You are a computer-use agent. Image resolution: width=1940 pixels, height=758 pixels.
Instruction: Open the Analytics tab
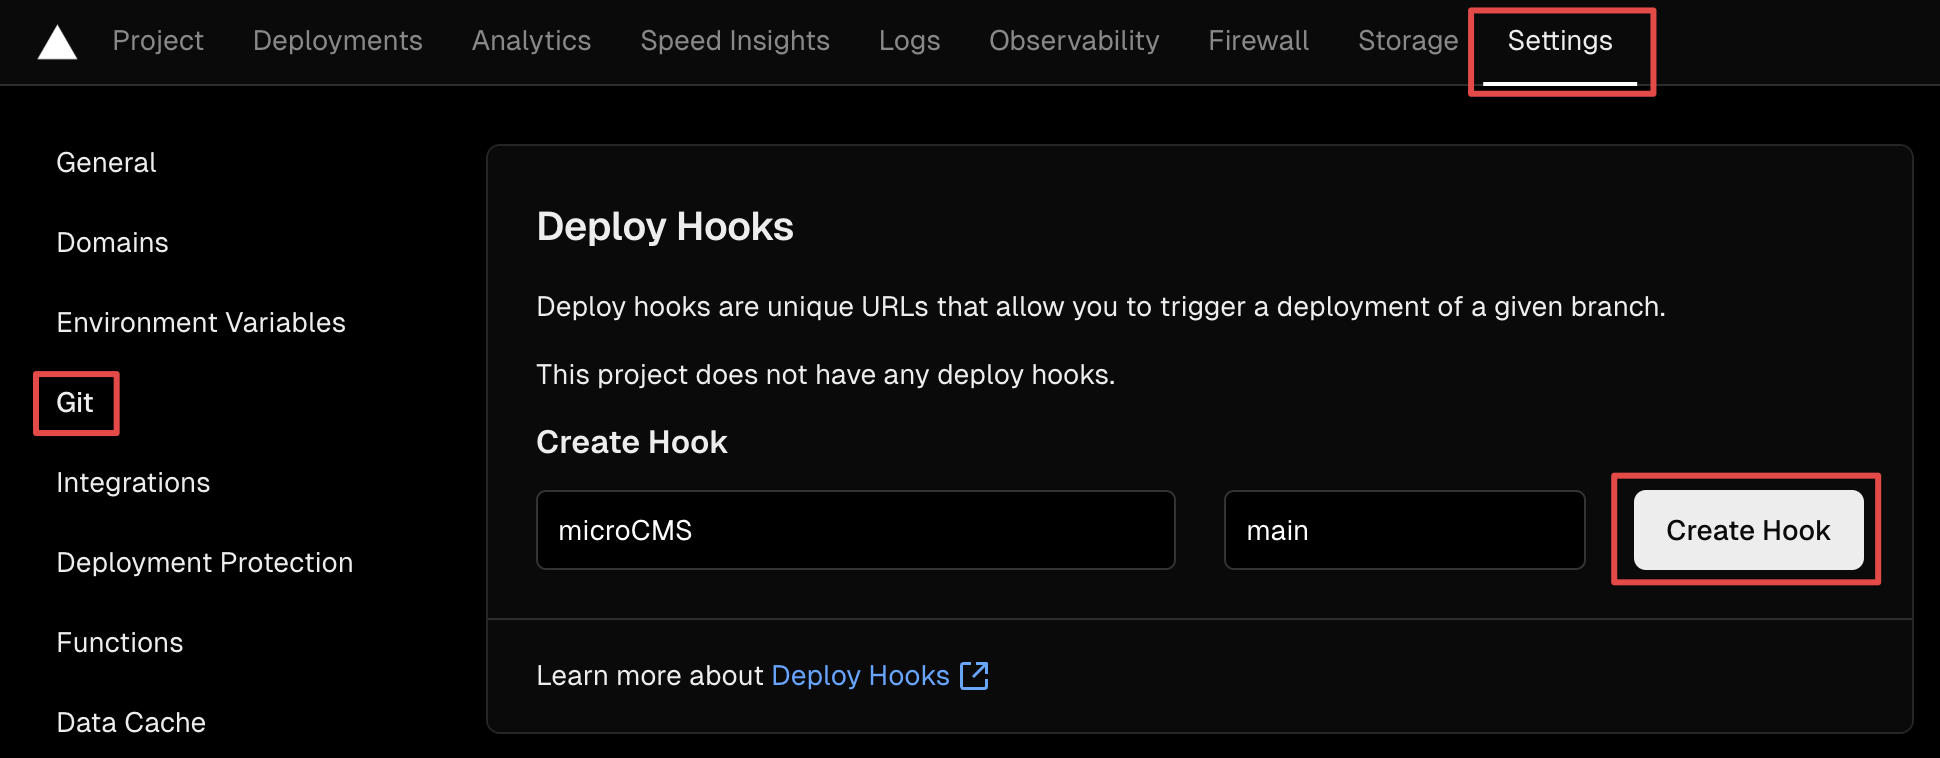531,41
